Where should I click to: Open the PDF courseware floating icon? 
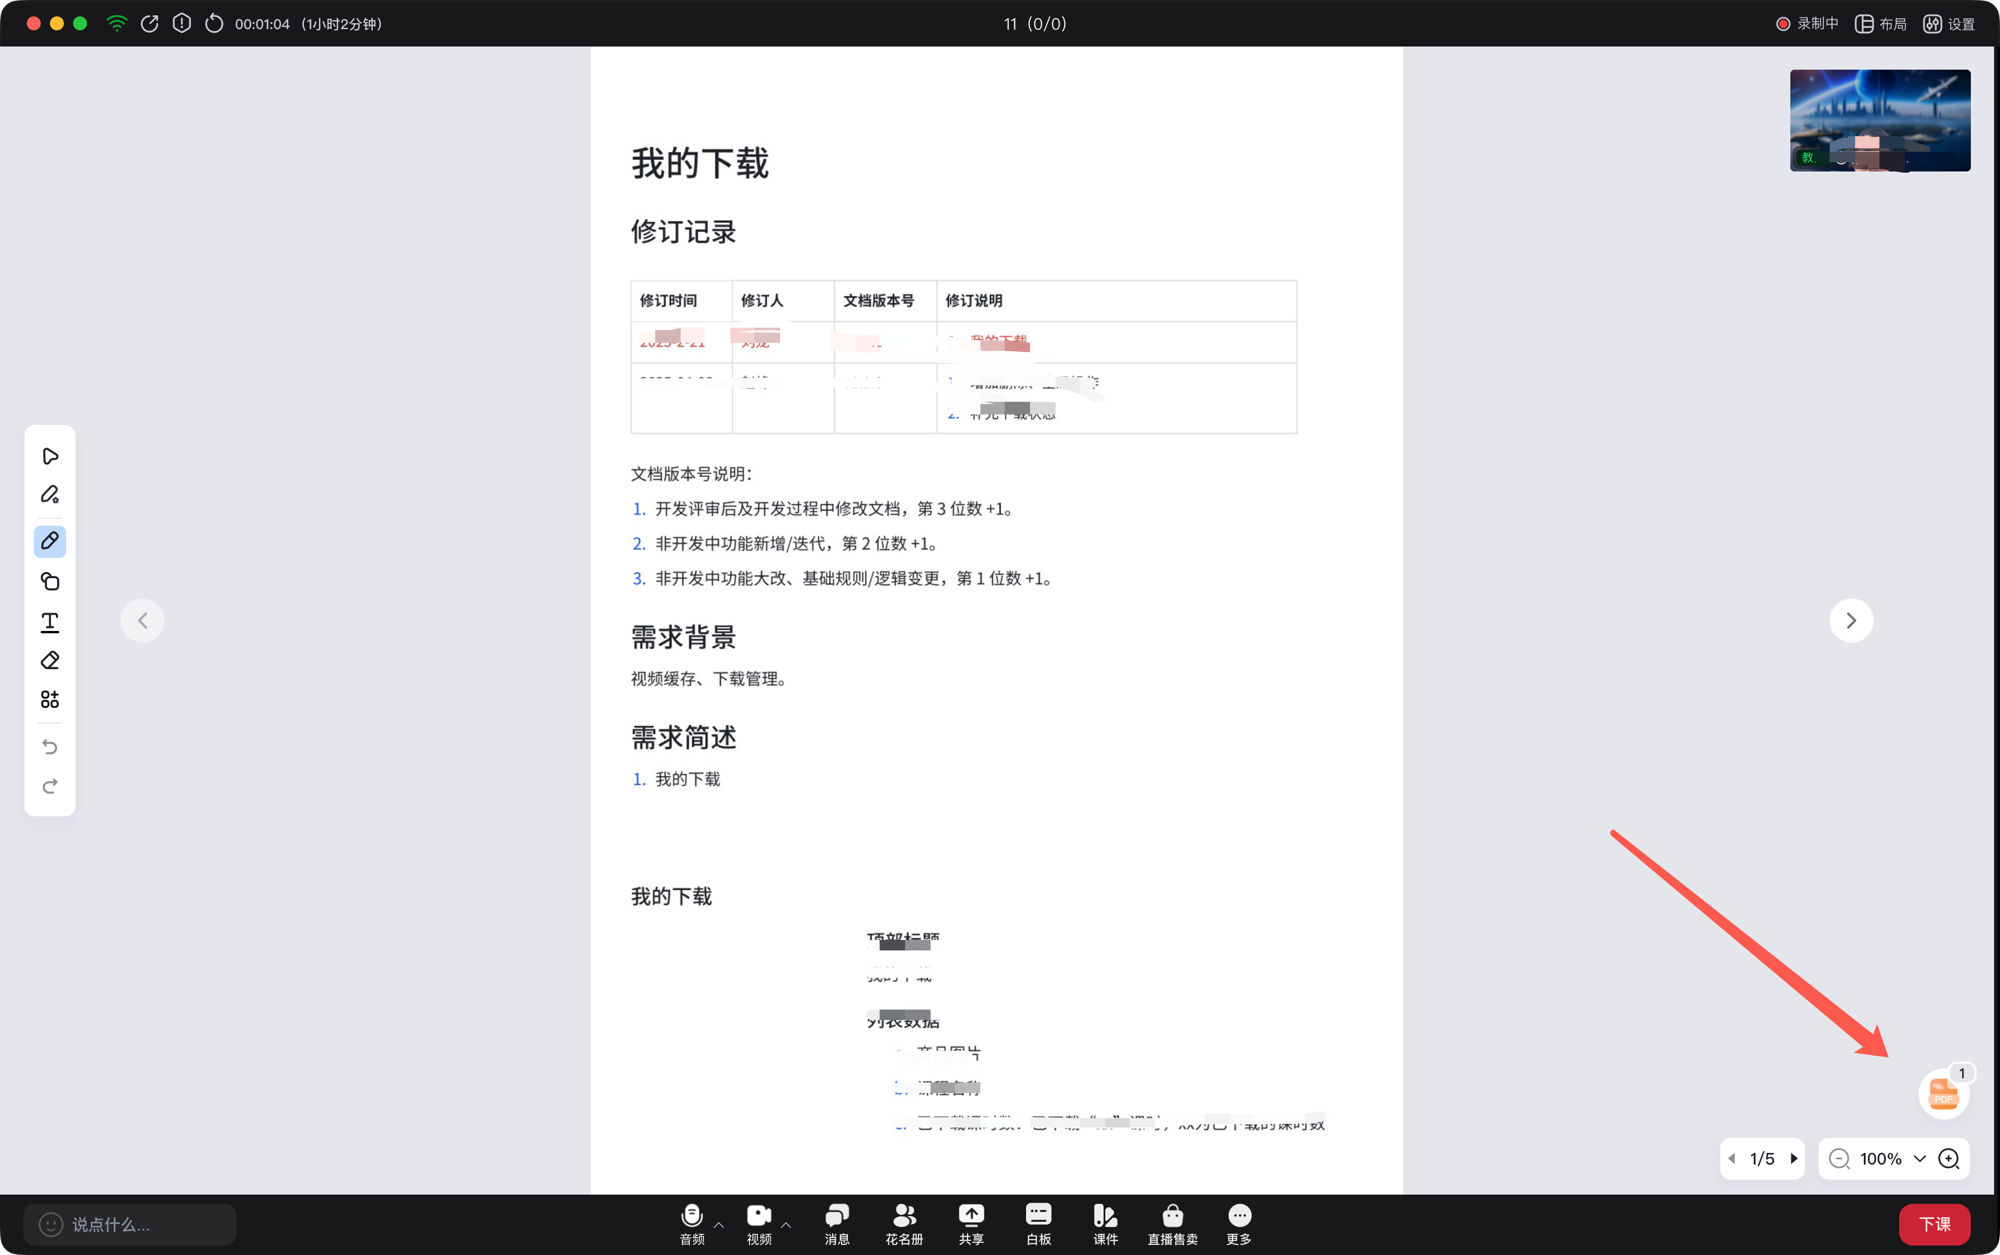[1943, 1093]
